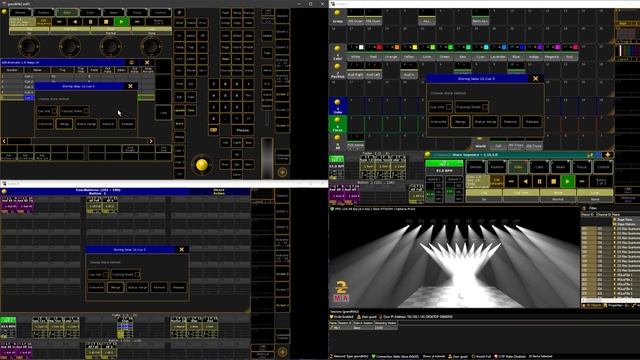Click the left arrow under the sequence sheet
The width and height of the screenshot is (640, 360).
(x=4, y=141)
